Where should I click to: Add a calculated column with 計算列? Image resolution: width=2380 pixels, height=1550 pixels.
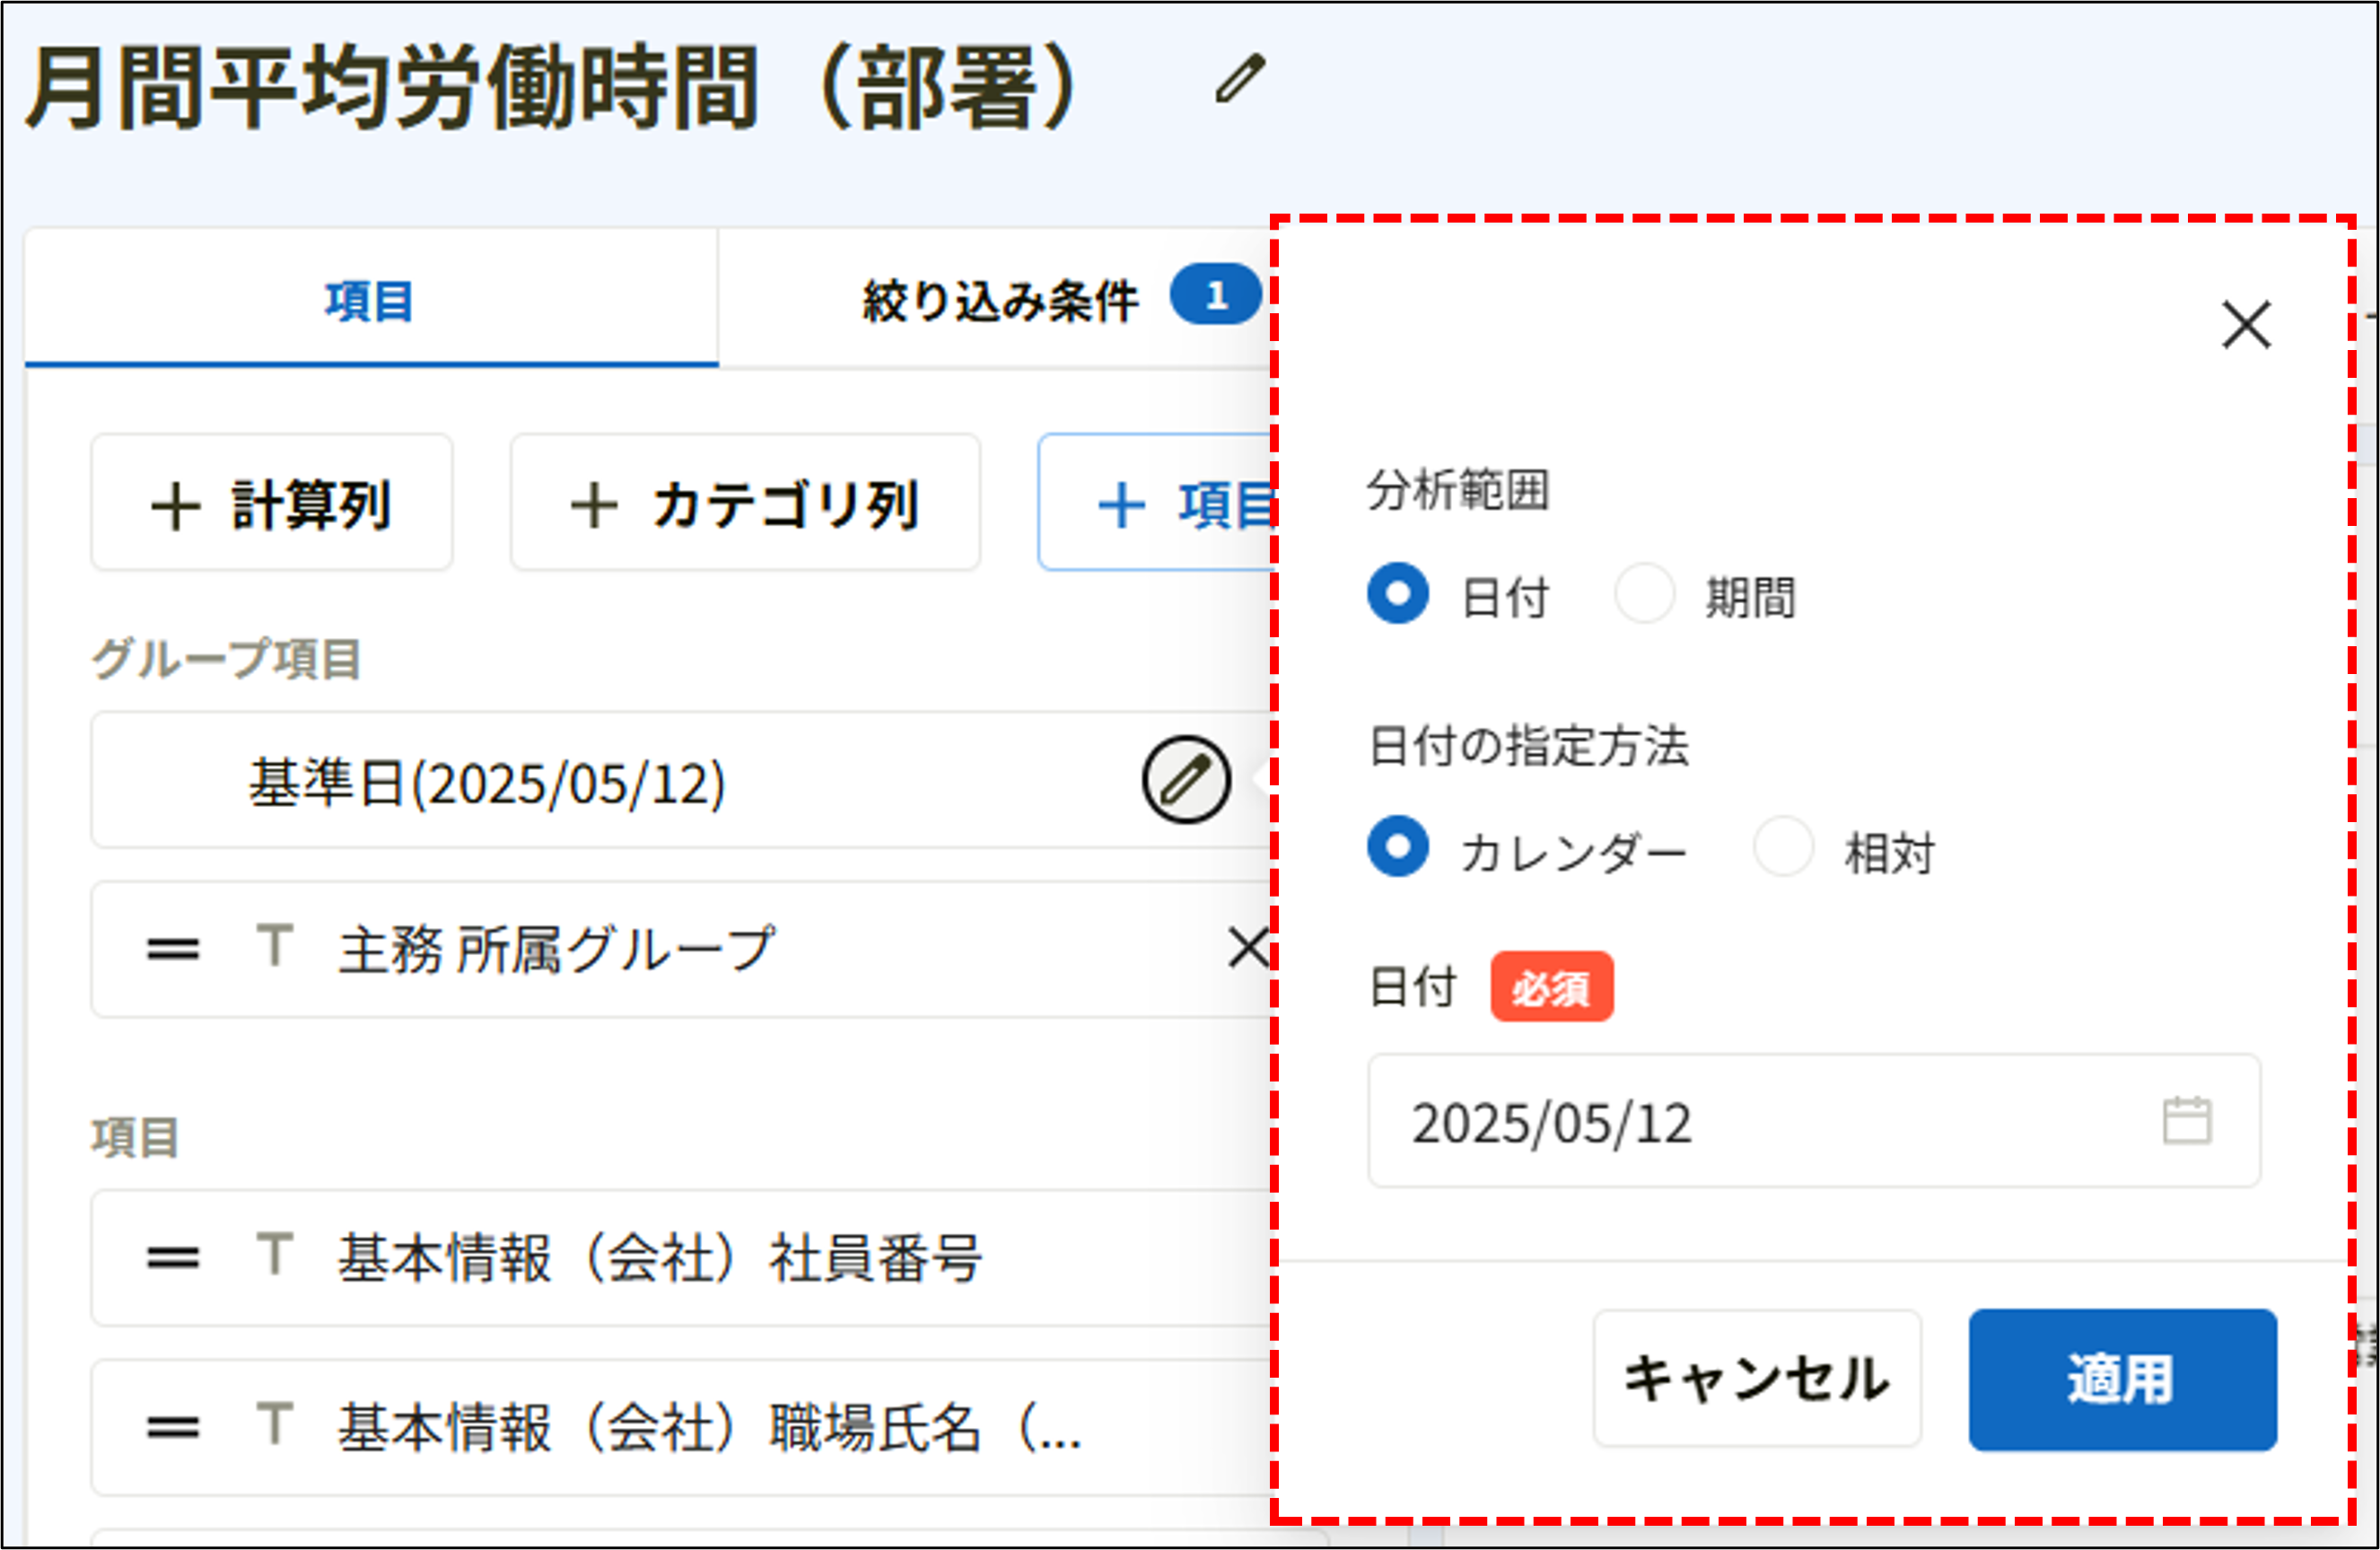coord(271,503)
